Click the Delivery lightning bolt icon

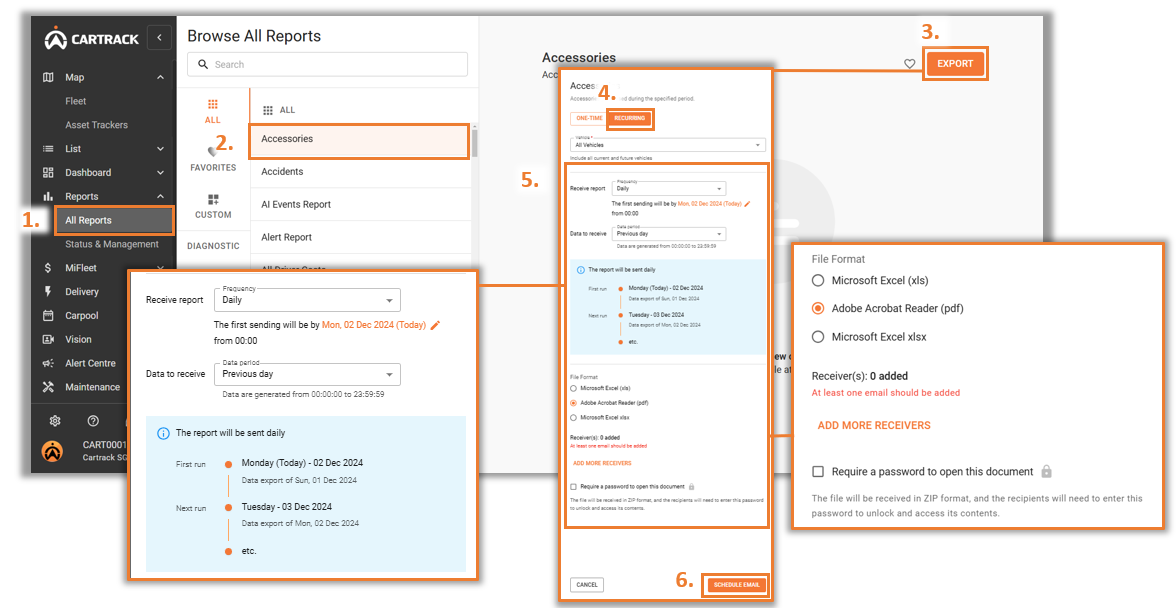48,292
